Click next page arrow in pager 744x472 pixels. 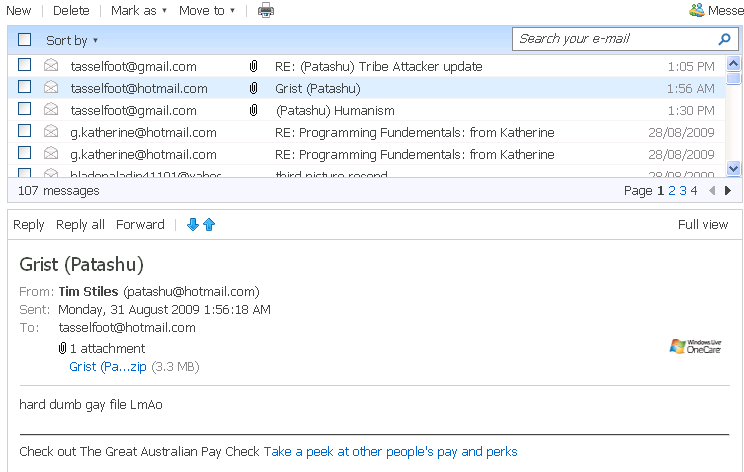pos(728,190)
